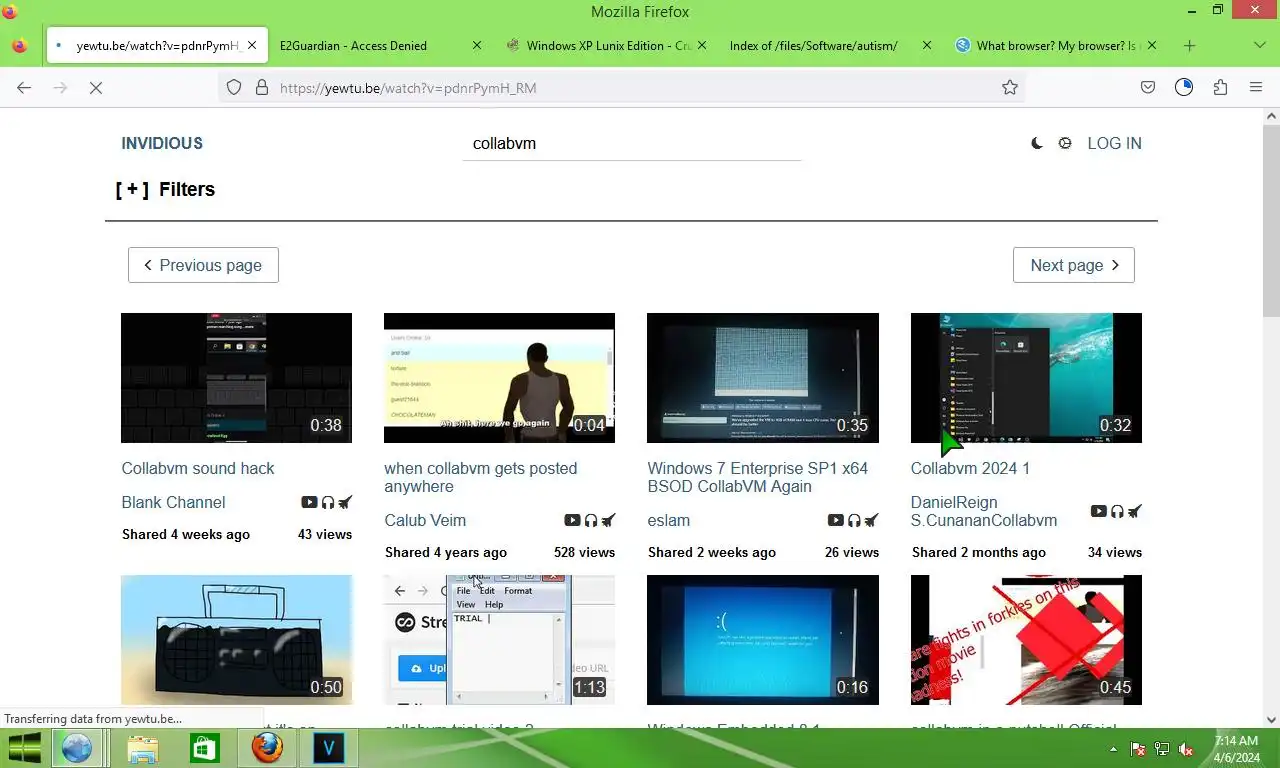Open audio mode for Collabvm sound hack
This screenshot has height=768, width=1280.
[328, 502]
